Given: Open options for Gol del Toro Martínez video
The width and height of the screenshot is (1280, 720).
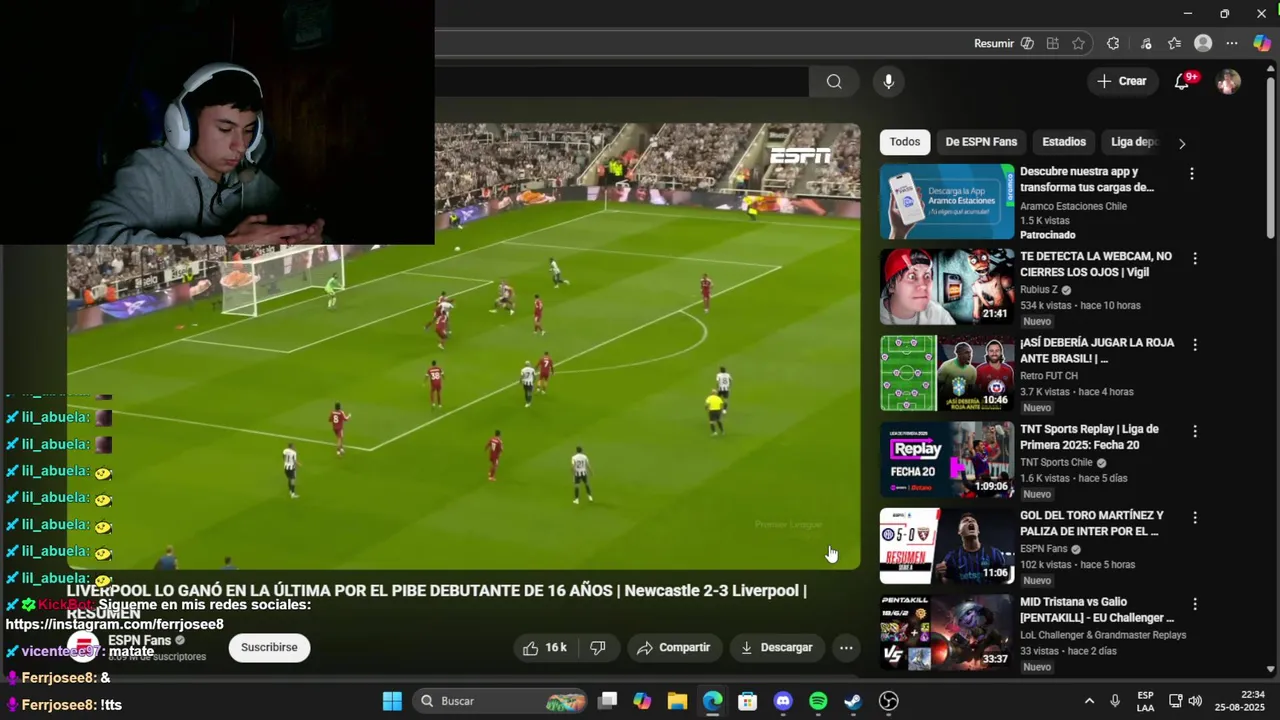Looking at the screenshot, I should pos(1194,518).
